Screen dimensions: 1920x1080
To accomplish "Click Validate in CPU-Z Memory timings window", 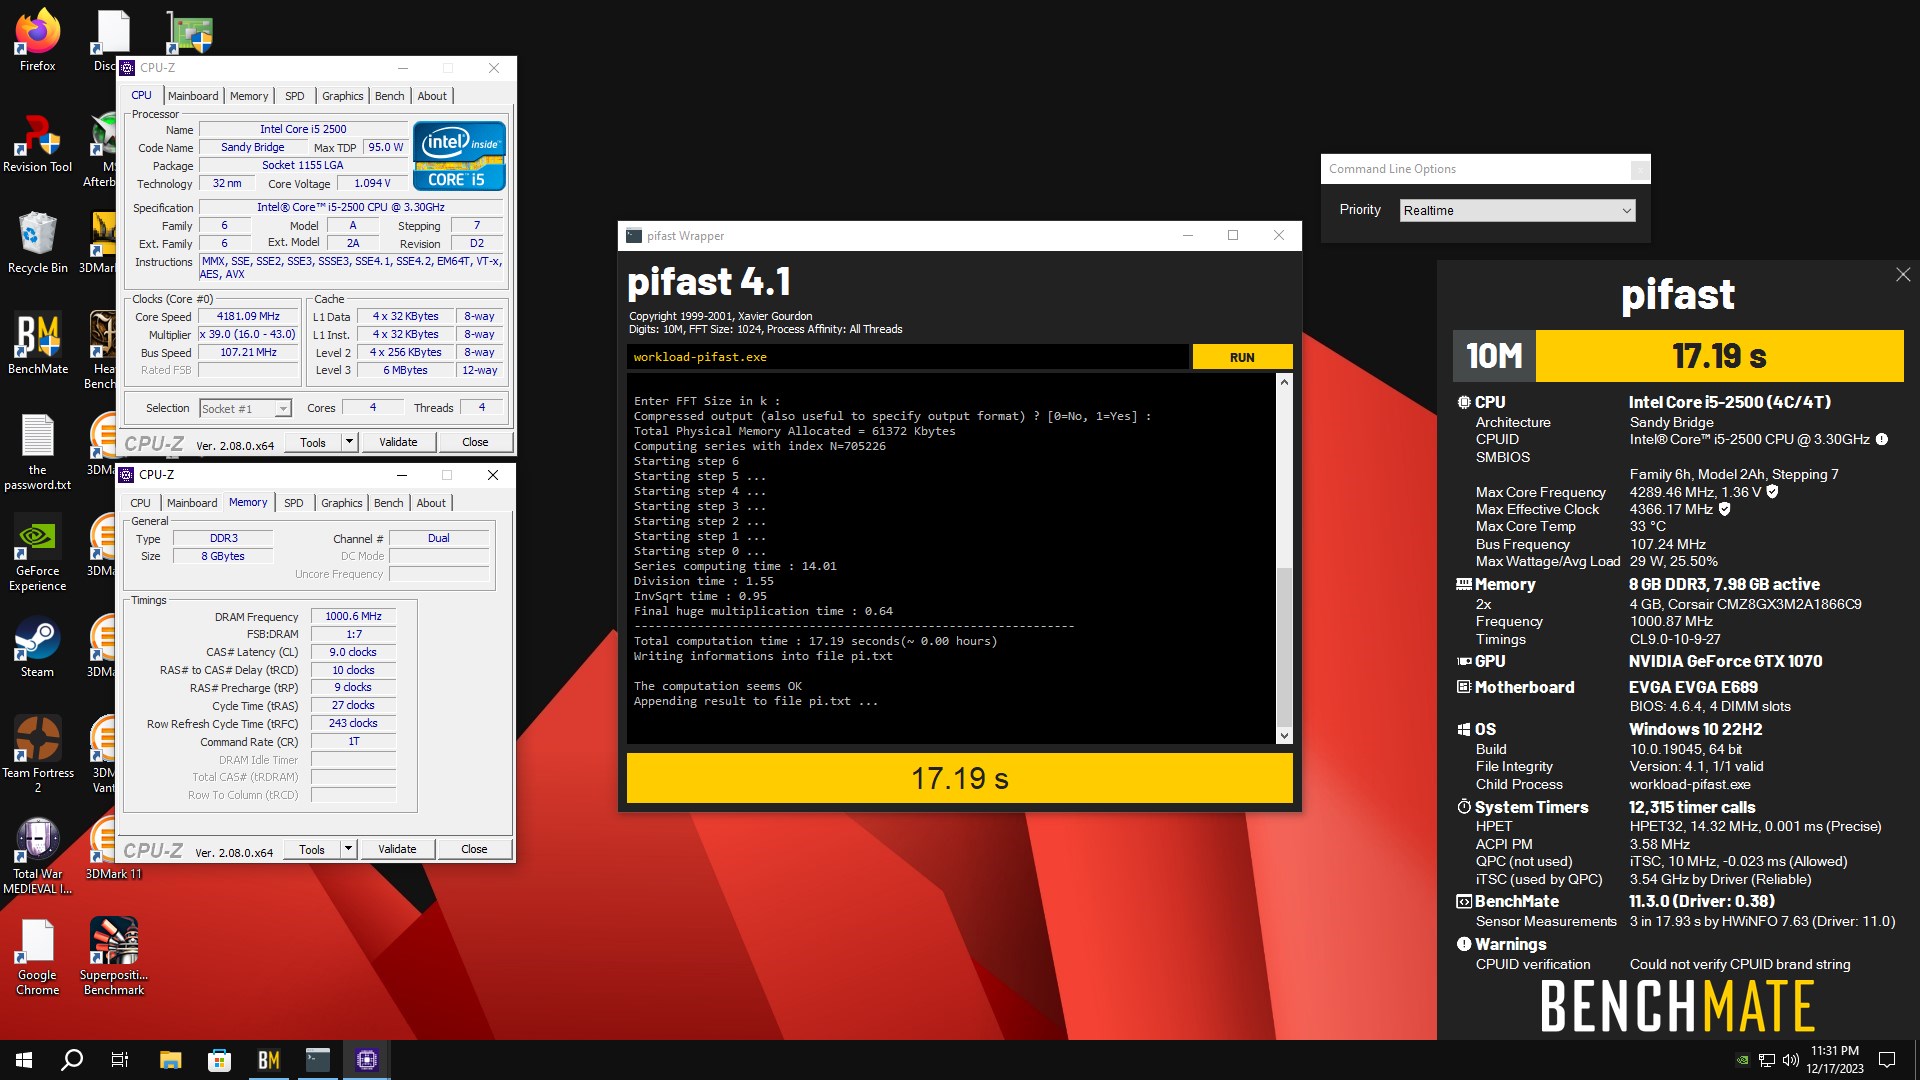I will click(397, 849).
